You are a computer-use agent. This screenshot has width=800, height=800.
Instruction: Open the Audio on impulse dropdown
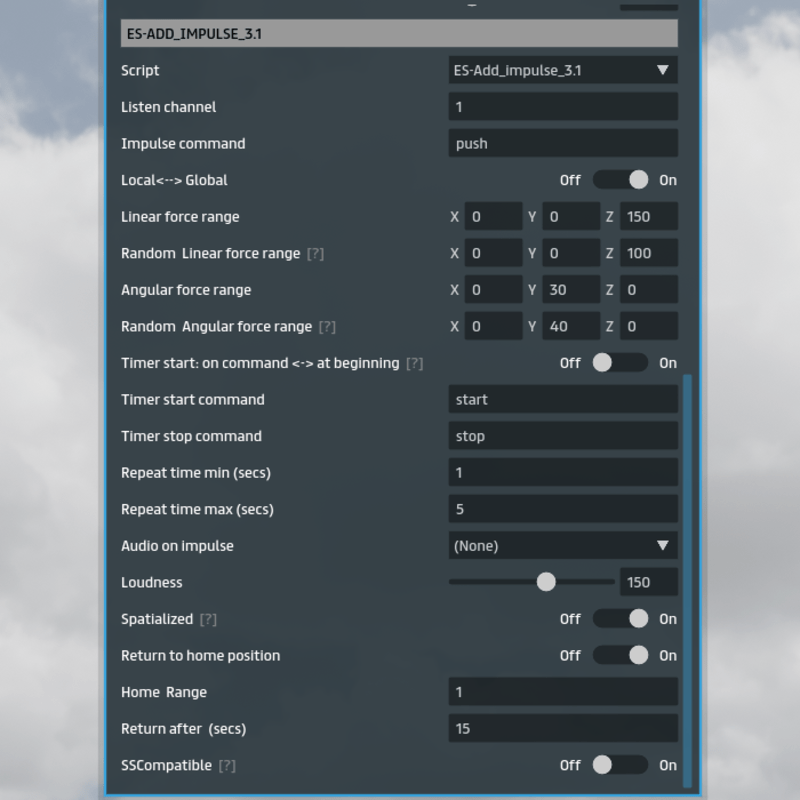tap(562, 546)
